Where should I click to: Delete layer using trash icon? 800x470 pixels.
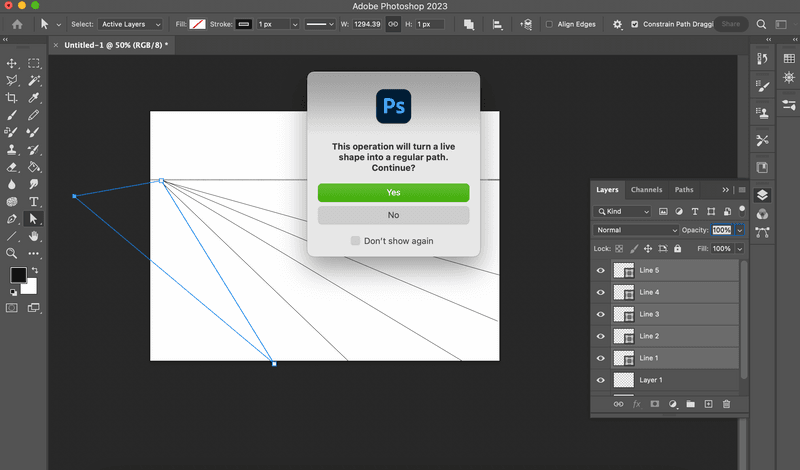tap(727, 404)
